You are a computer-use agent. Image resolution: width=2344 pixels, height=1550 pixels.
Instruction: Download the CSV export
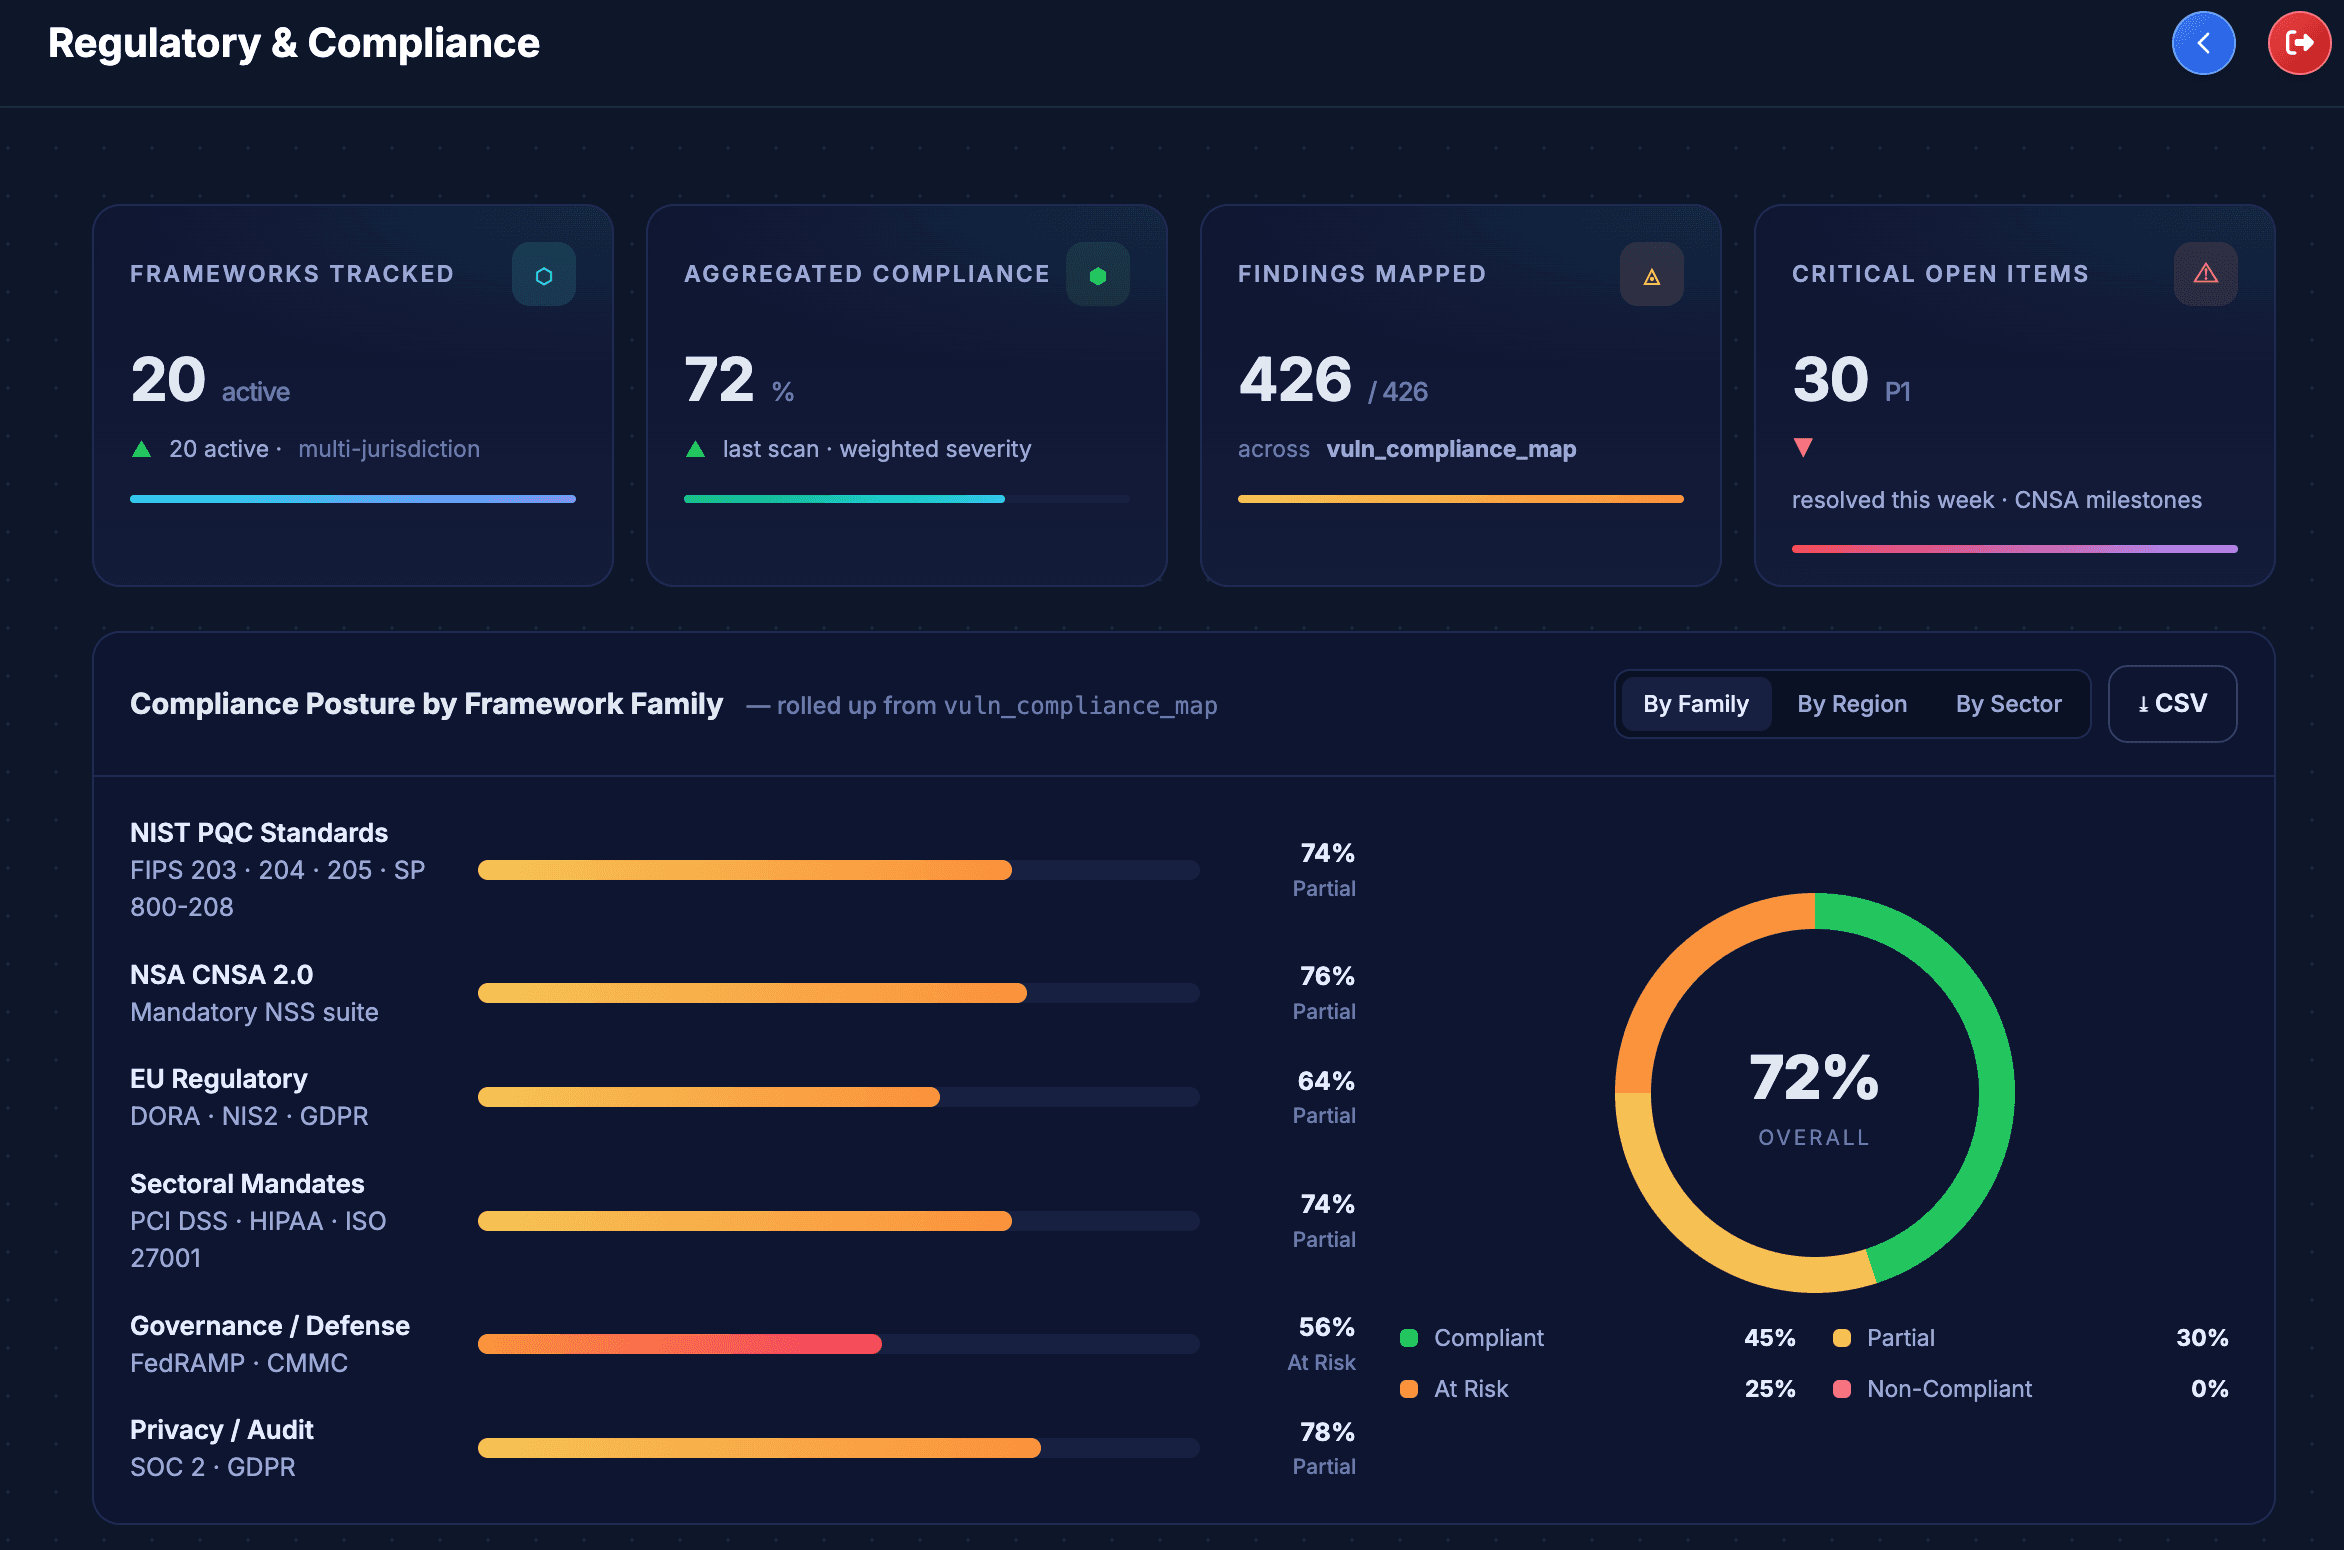(x=2173, y=704)
